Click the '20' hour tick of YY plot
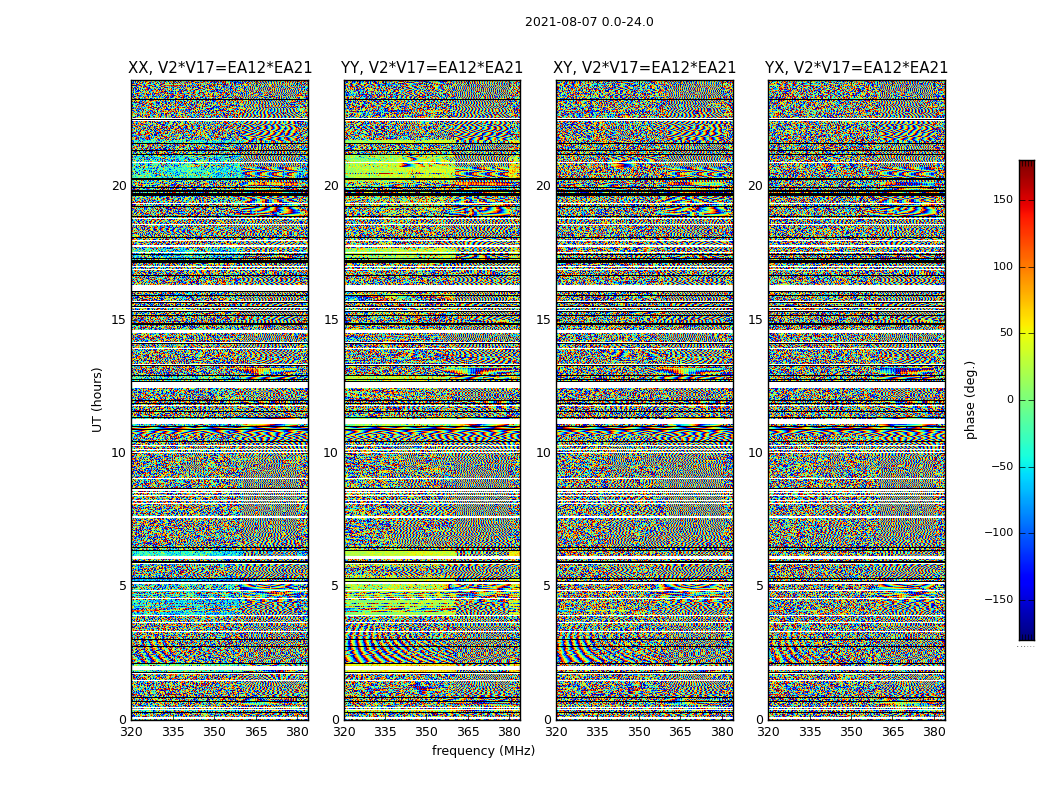This screenshot has width=1050, height=800. 331,186
